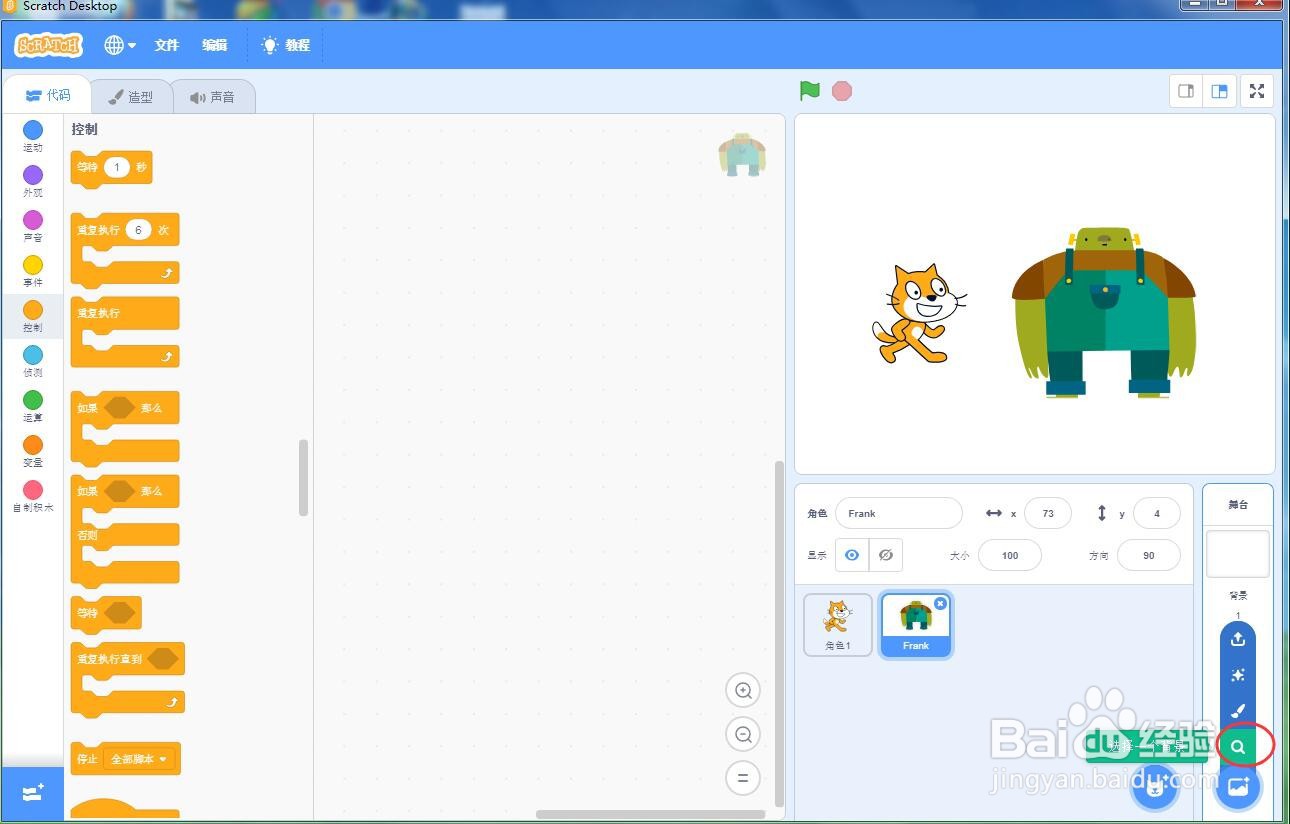Click the green flag to run

click(x=810, y=91)
